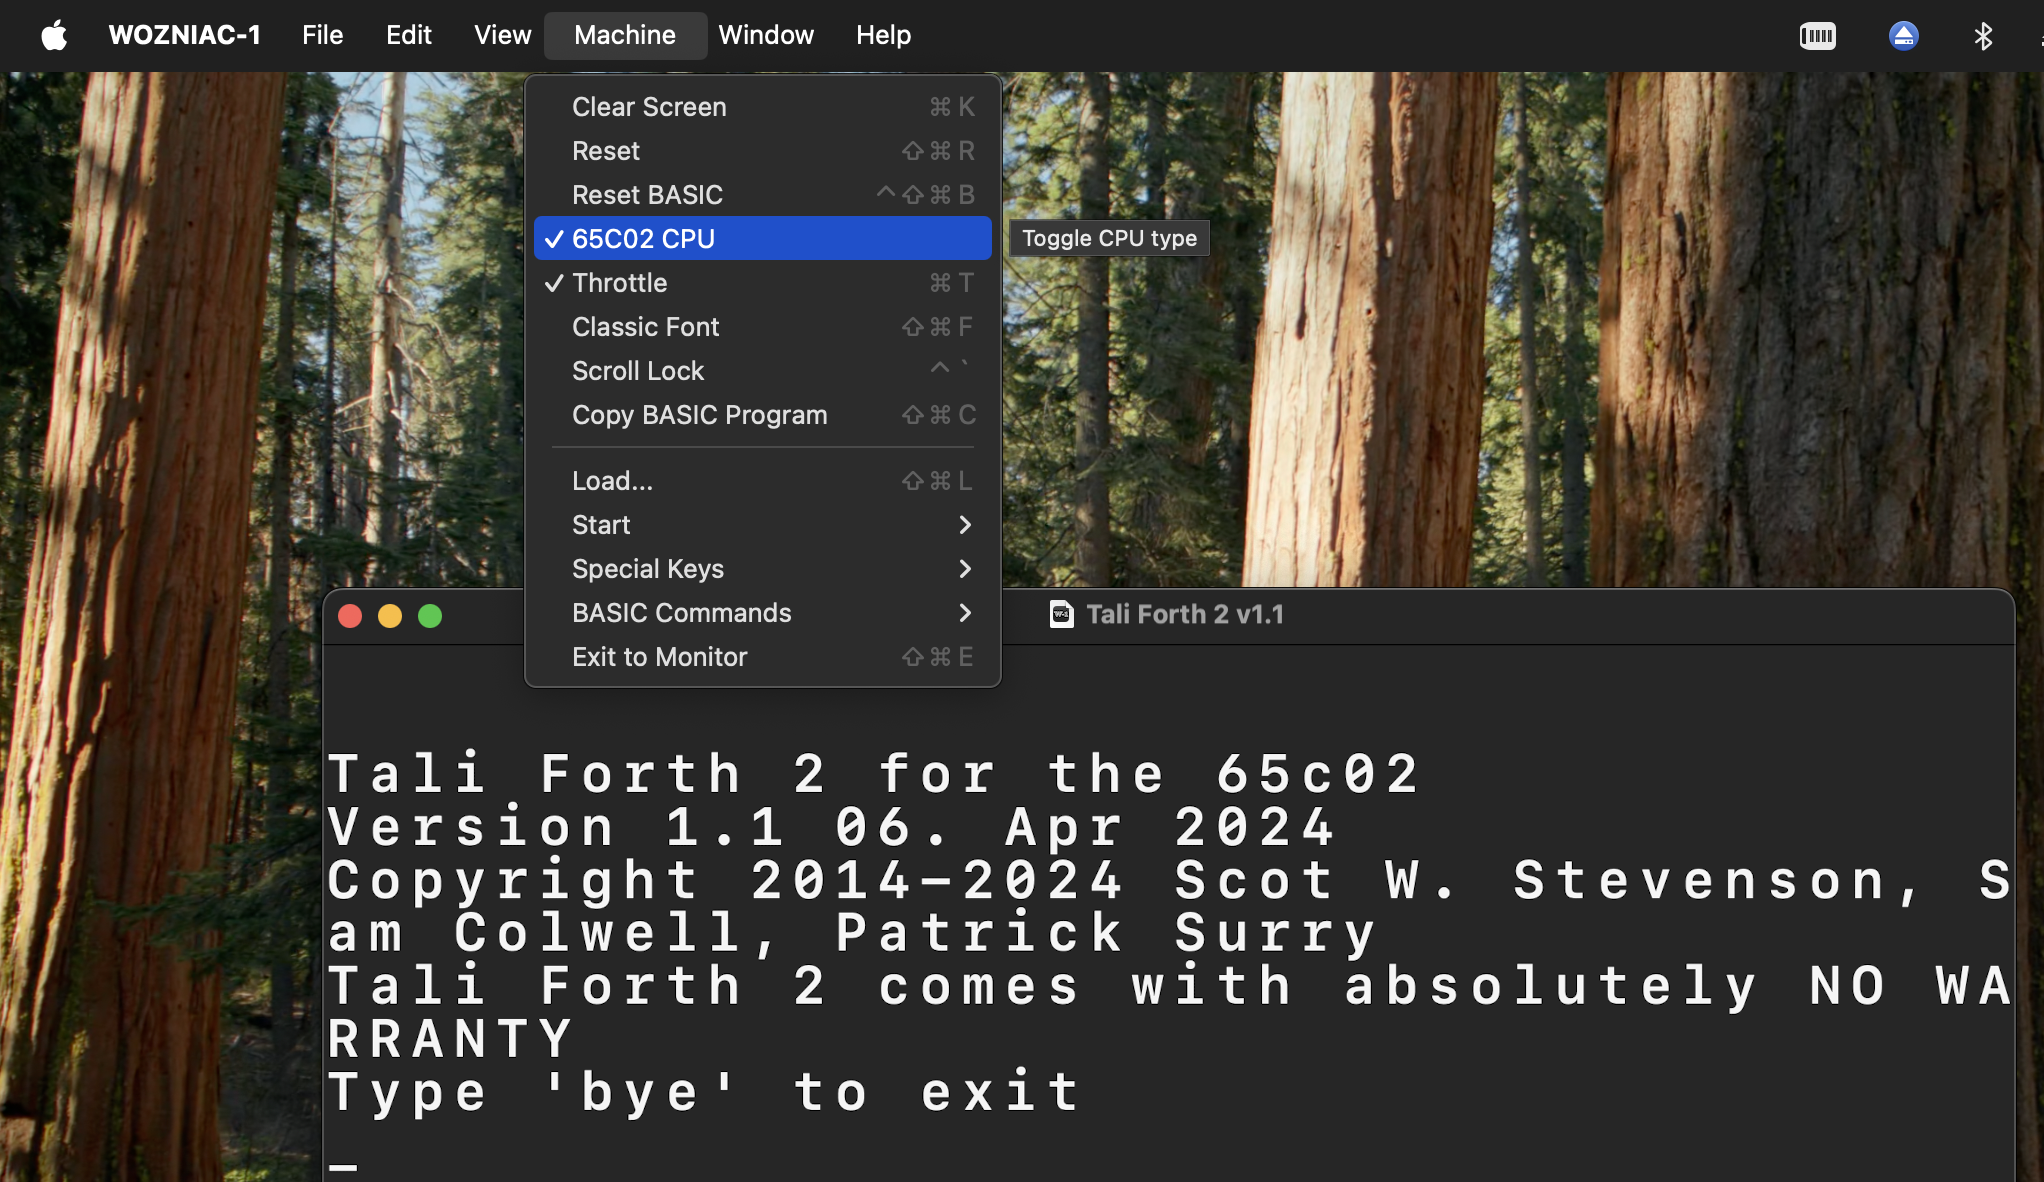Image resolution: width=2044 pixels, height=1182 pixels.
Task: Click the battery-style memory status icon
Action: point(1817,37)
